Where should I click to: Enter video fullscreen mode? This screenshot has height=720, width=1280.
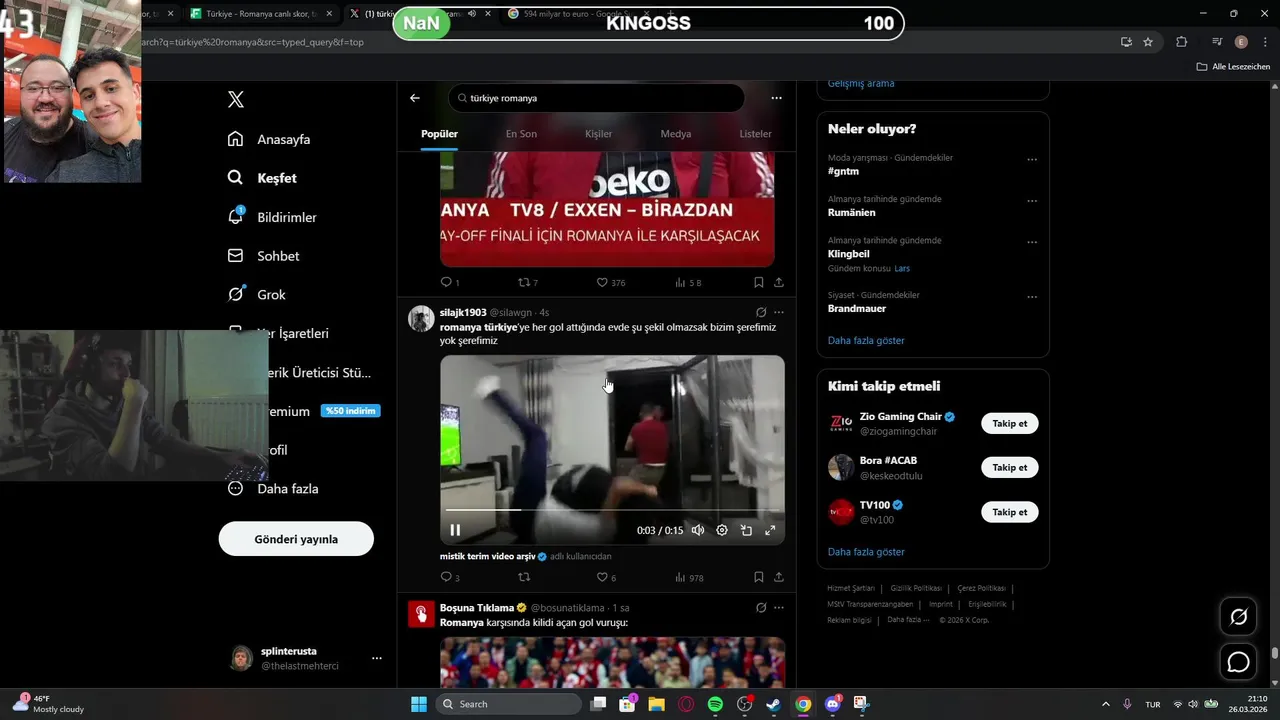[x=770, y=530]
